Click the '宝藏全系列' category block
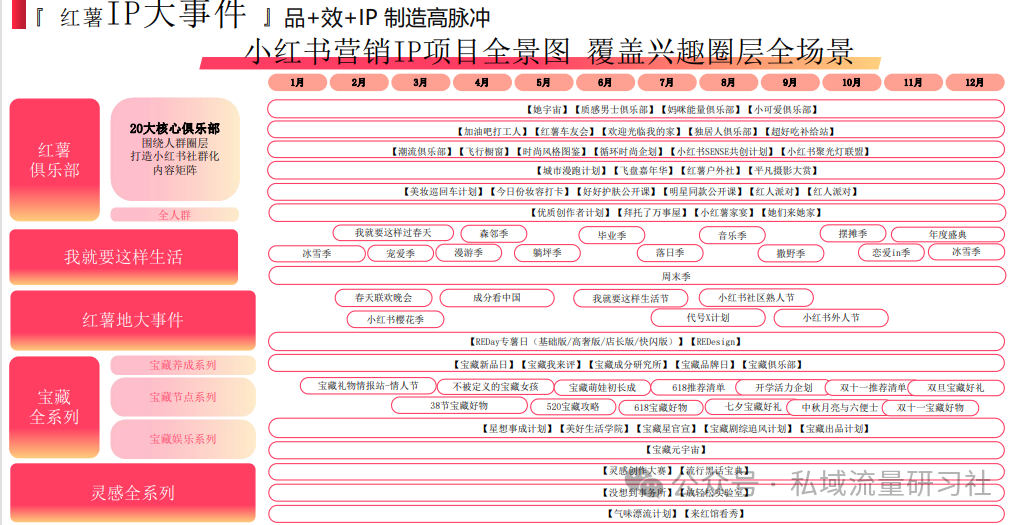Image resolution: width=1024 pixels, height=525 pixels. 55,407
